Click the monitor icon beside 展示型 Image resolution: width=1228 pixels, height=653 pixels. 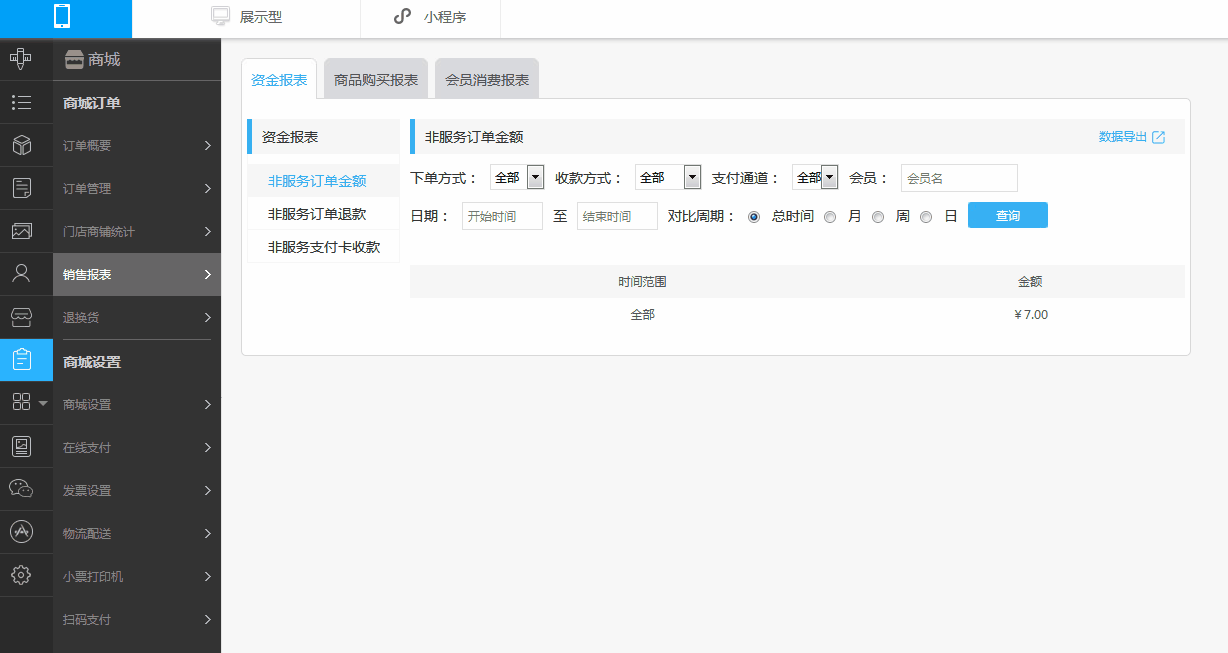click(221, 16)
